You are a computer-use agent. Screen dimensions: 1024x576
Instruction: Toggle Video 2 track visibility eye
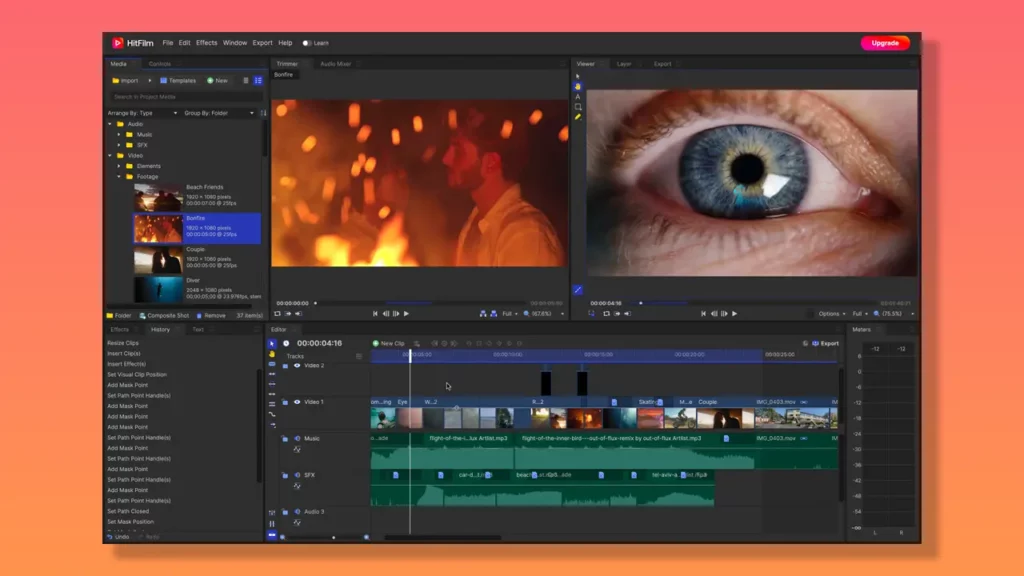coord(297,366)
